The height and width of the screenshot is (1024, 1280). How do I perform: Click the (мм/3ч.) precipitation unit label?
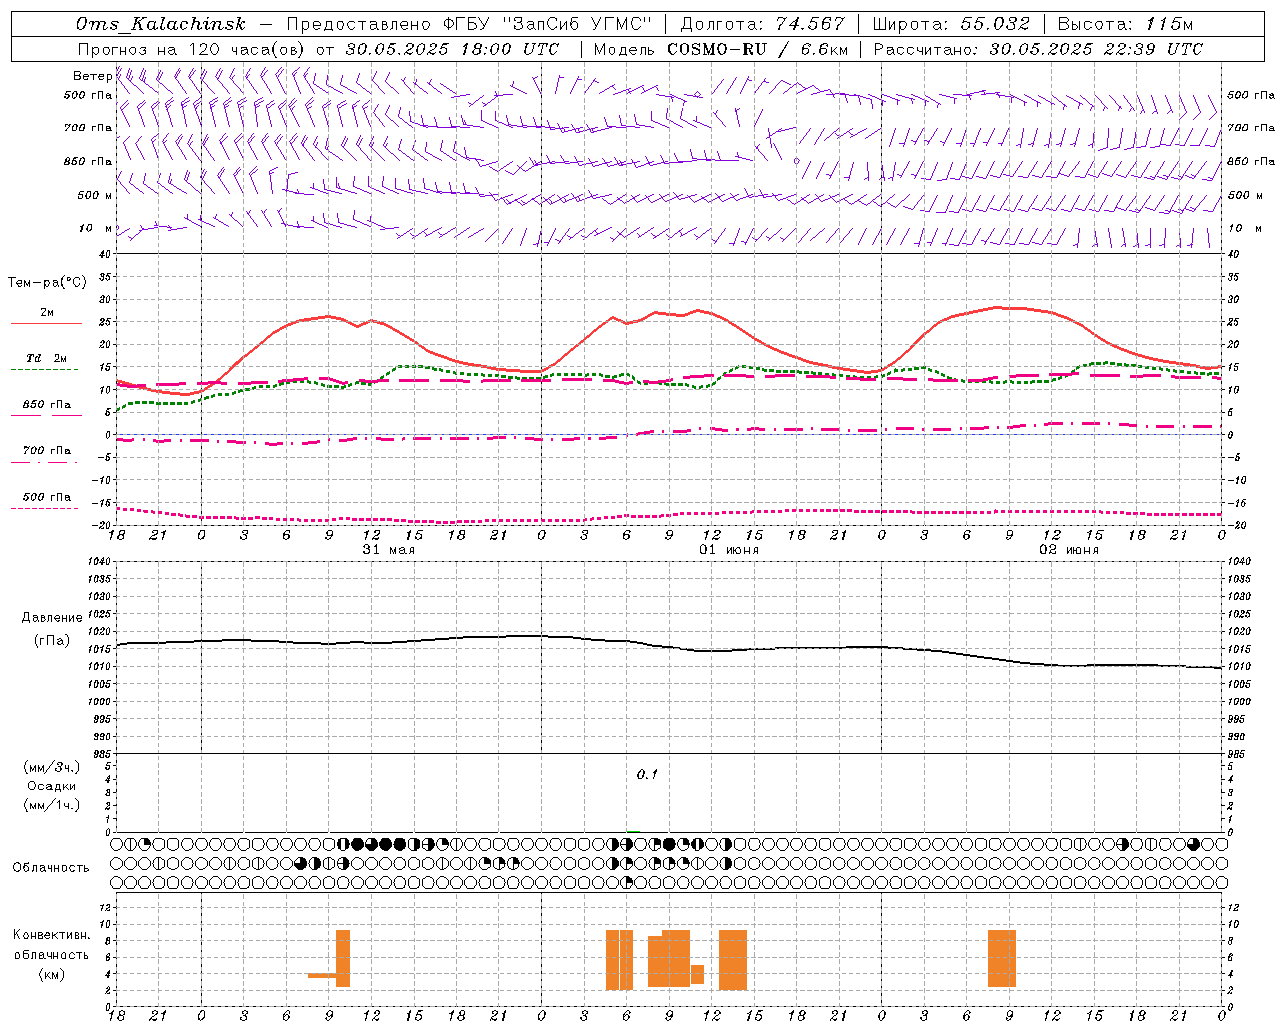(x=52, y=767)
